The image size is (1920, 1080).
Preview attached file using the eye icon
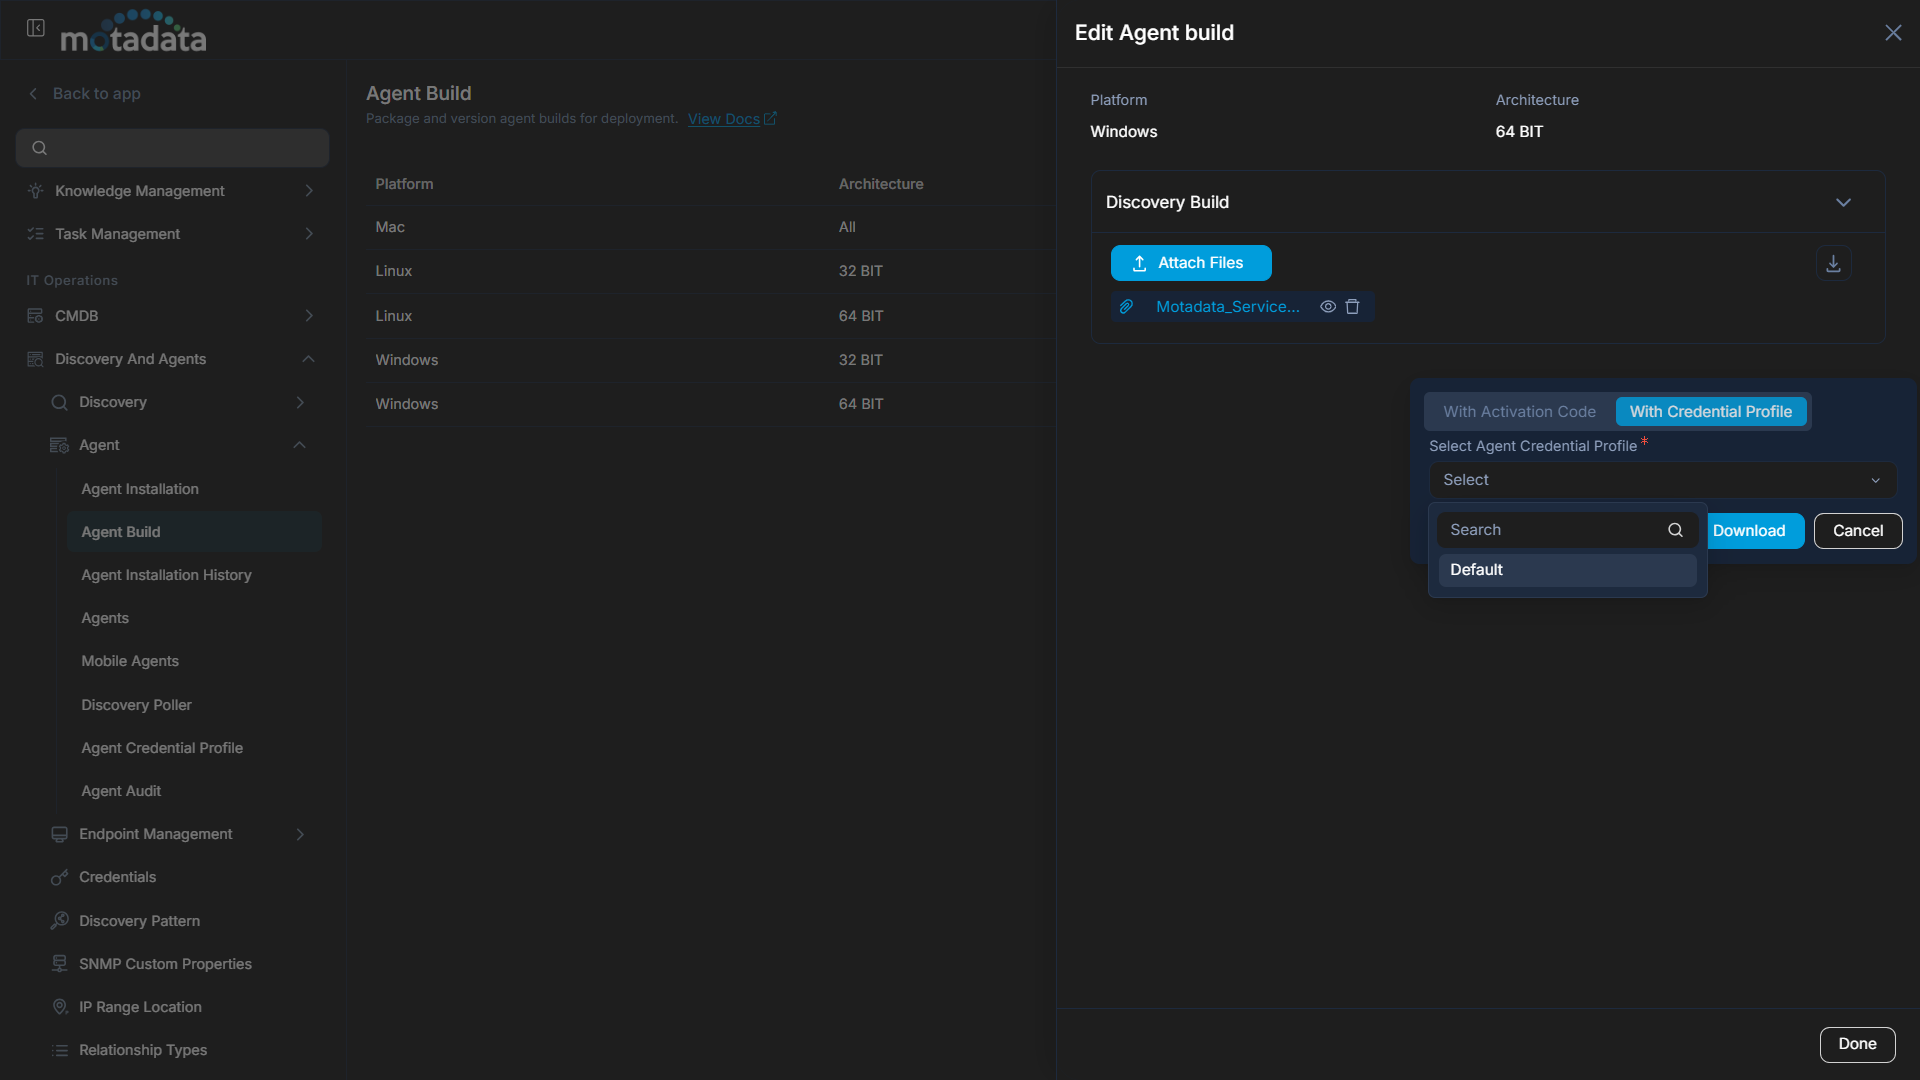coord(1328,307)
